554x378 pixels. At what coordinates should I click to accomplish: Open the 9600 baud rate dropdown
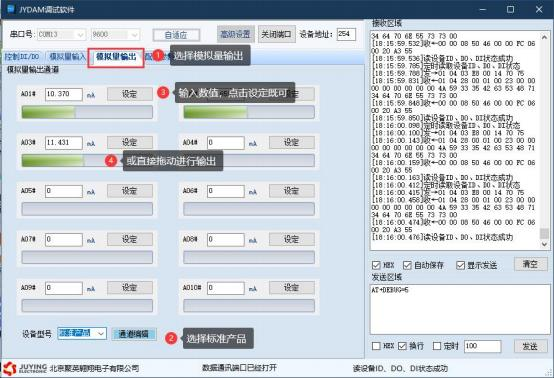pos(115,35)
